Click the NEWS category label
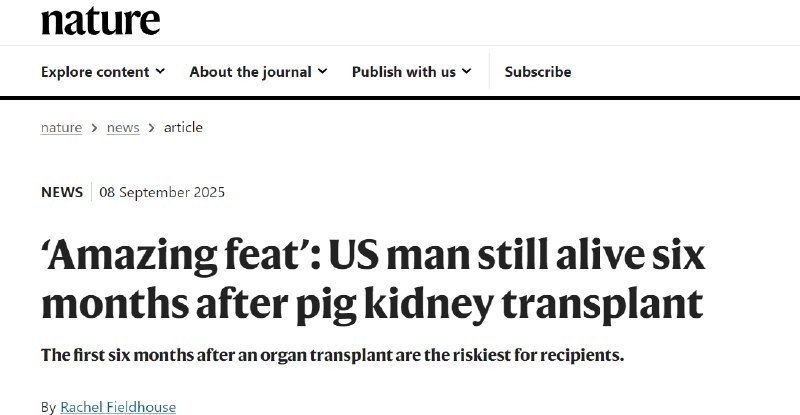Screen dimensions: 800x415 (62, 192)
